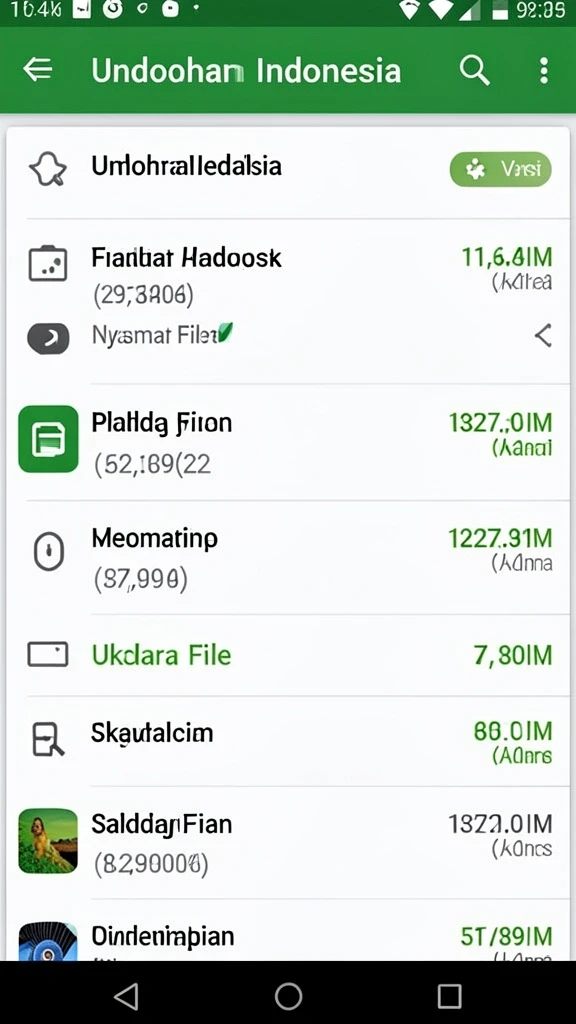Viewport: 576px width, 1024px height.
Task: Tap the green Vasi button
Action: (x=500, y=170)
